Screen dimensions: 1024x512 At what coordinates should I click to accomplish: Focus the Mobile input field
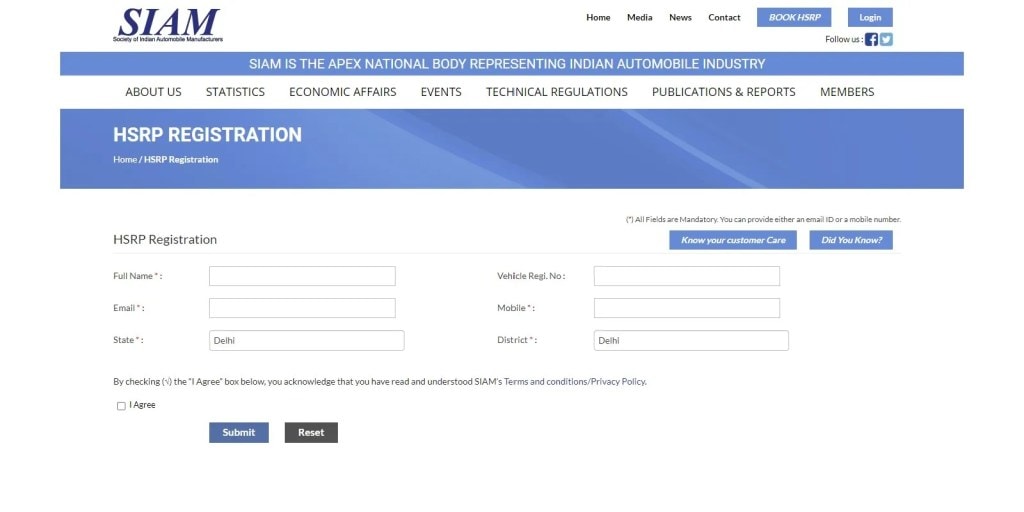(686, 308)
